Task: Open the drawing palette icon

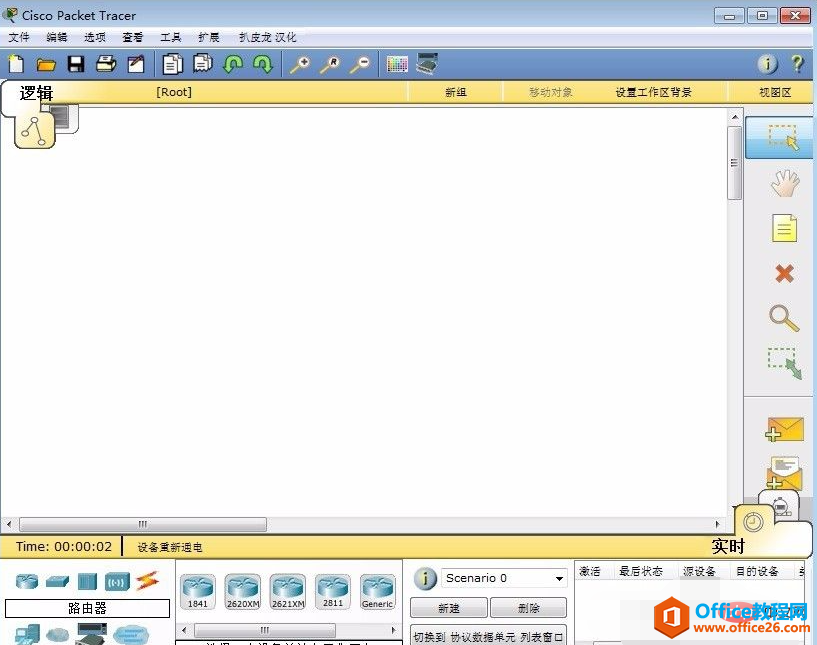Action: [397, 64]
